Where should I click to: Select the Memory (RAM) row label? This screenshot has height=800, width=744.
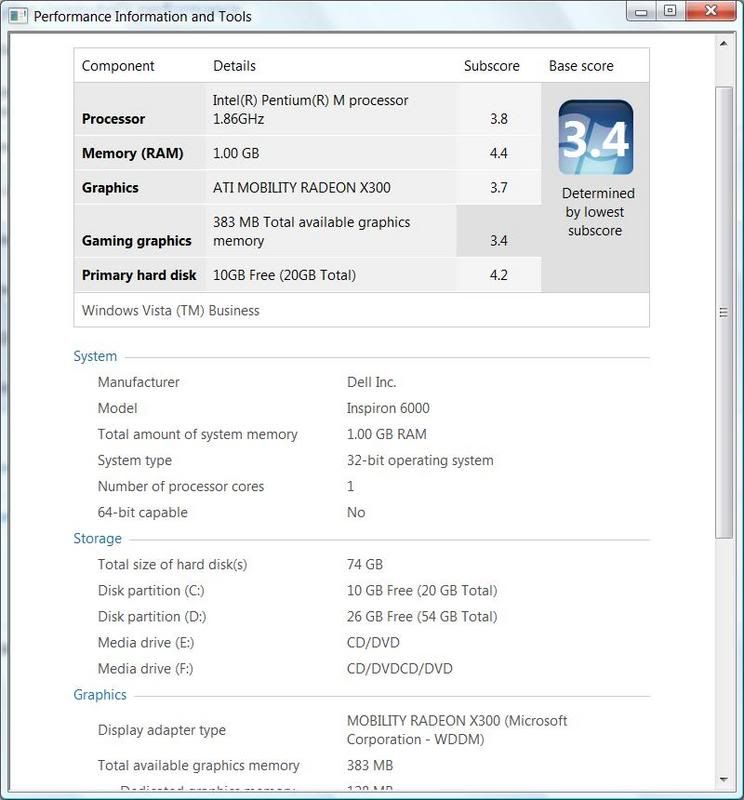122,153
